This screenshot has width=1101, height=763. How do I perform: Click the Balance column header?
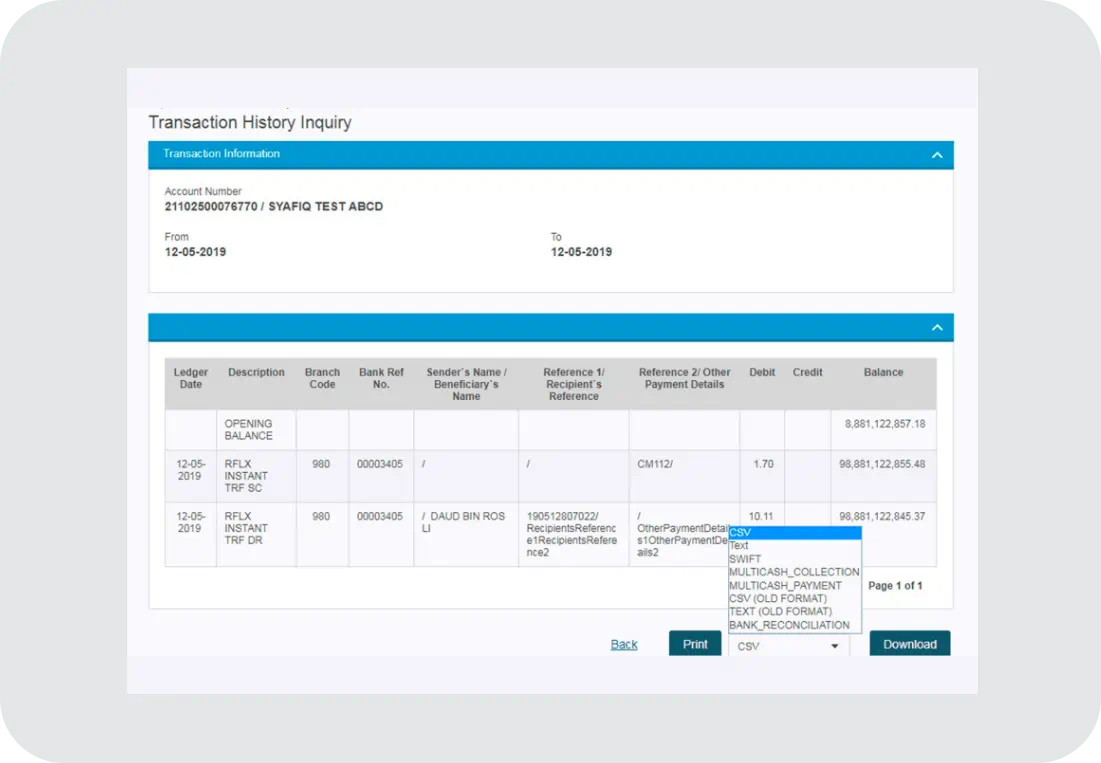(883, 372)
